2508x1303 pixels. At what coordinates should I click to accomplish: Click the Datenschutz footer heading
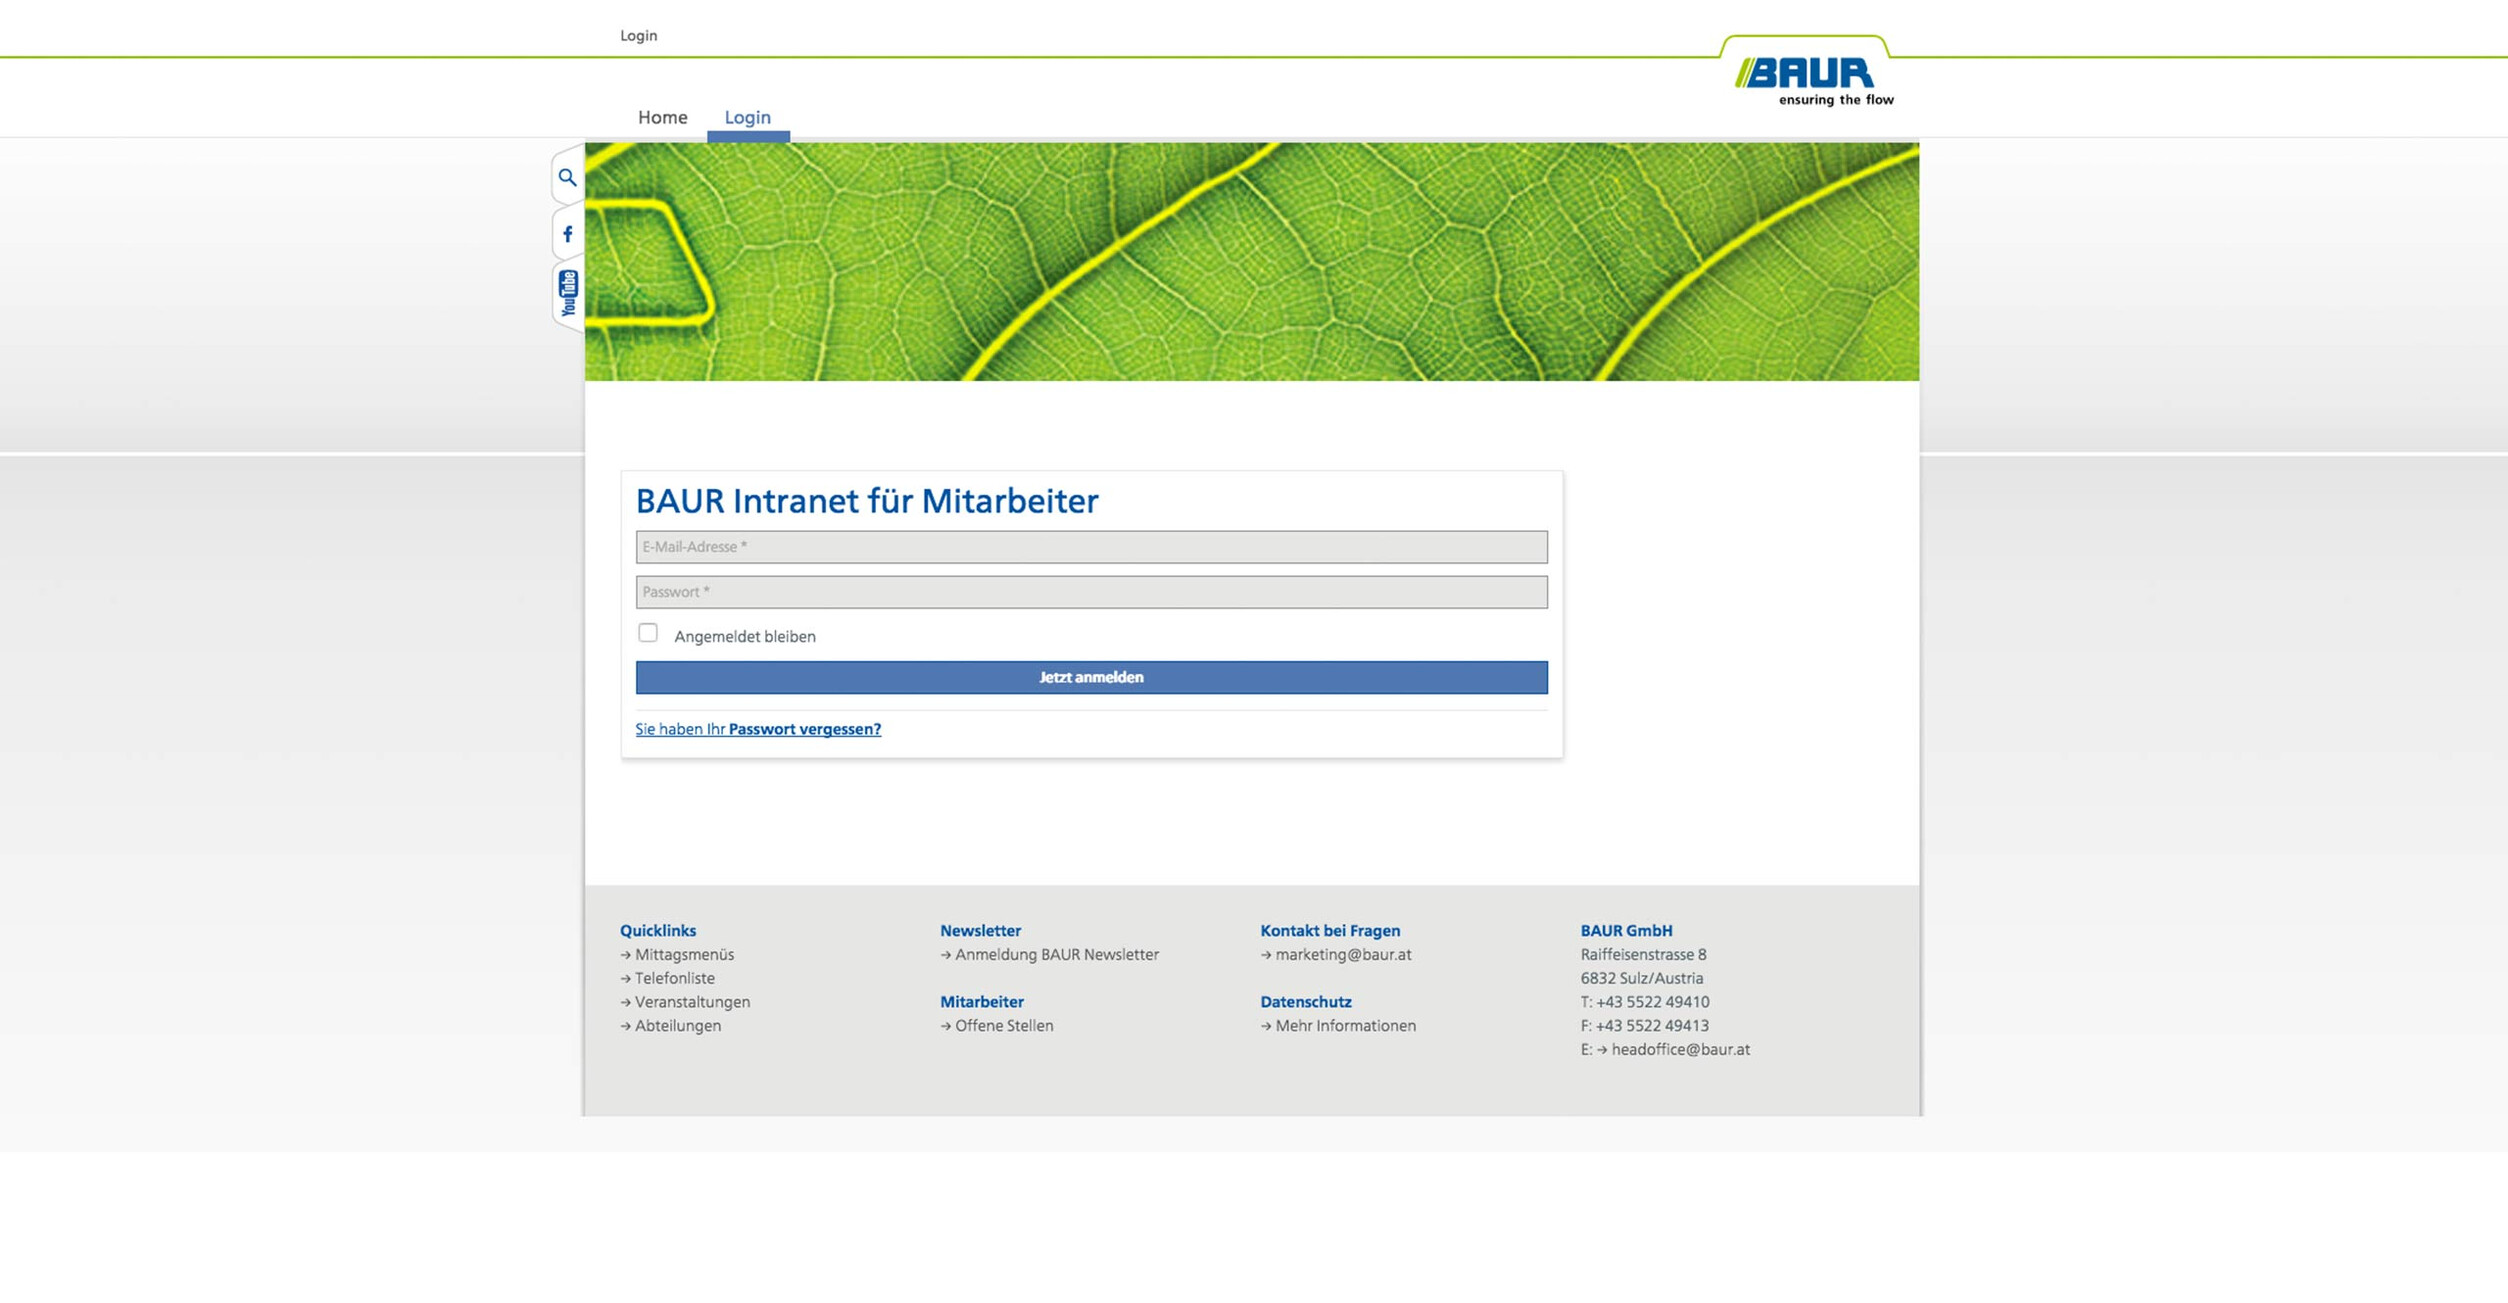1306,1002
